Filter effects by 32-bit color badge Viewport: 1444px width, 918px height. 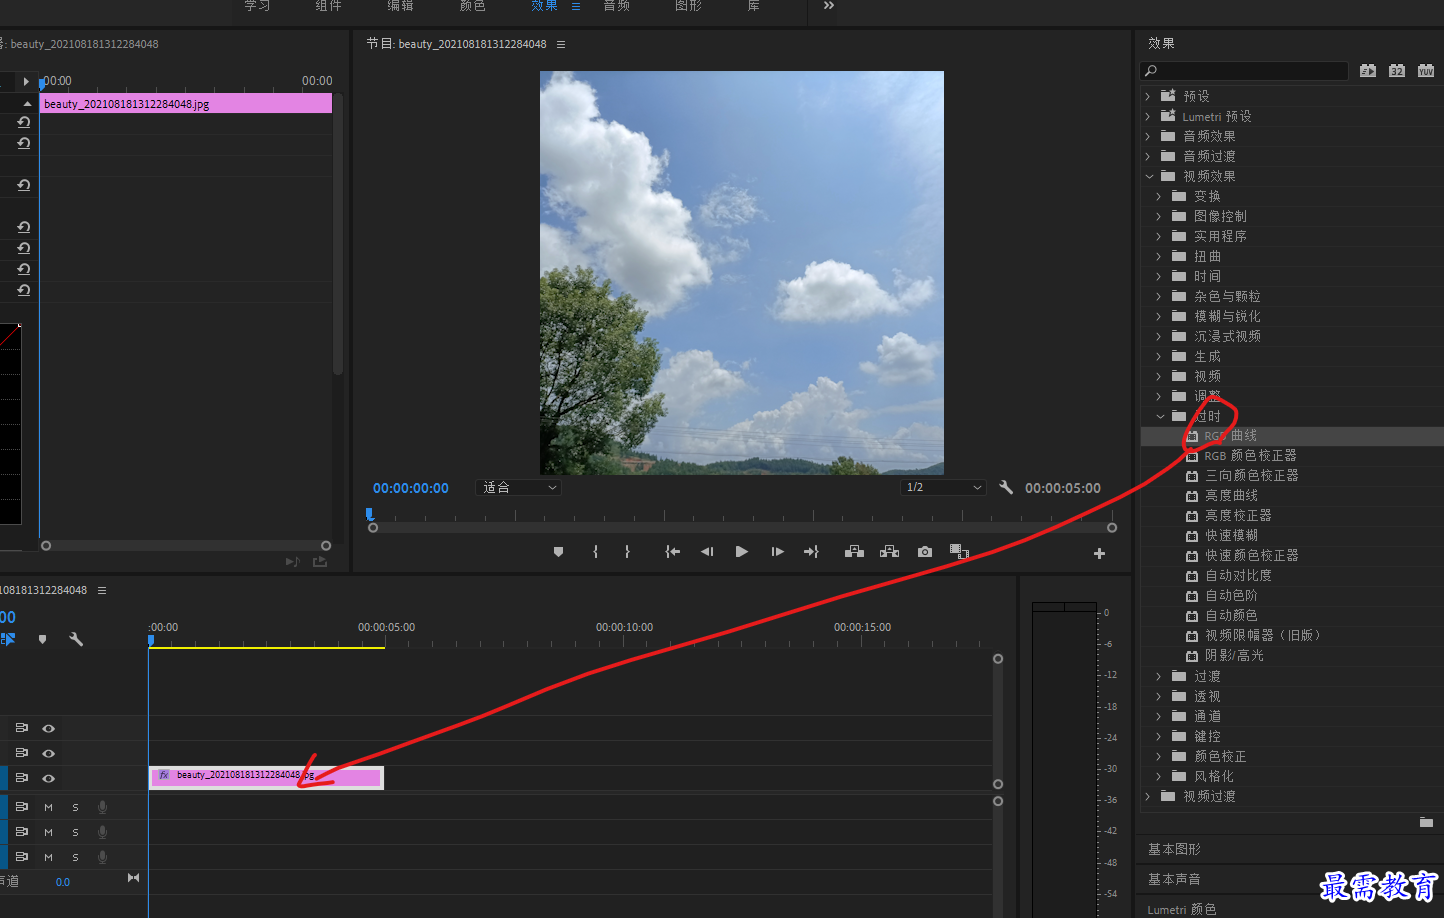pos(1397,71)
